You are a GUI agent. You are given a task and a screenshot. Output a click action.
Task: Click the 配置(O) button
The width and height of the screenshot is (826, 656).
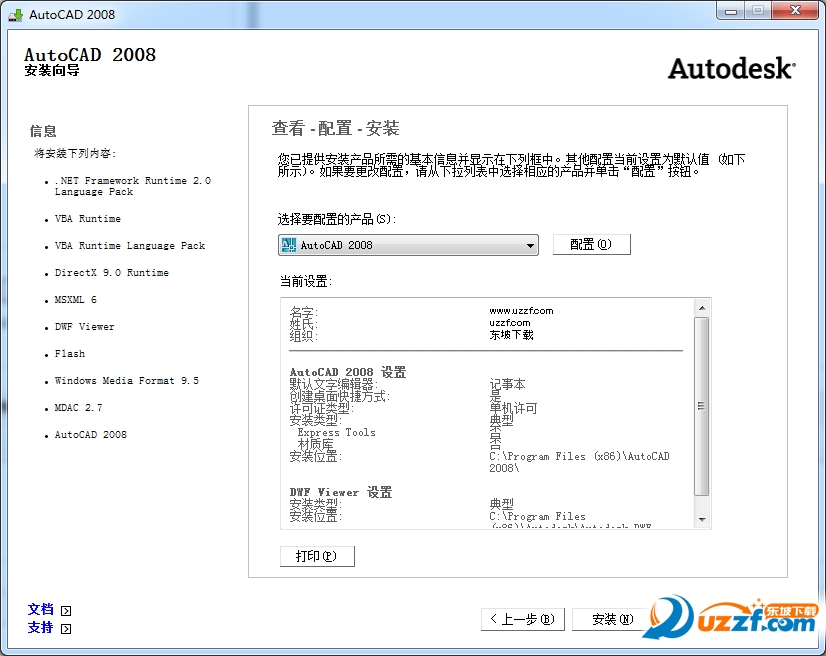[592, 244]
